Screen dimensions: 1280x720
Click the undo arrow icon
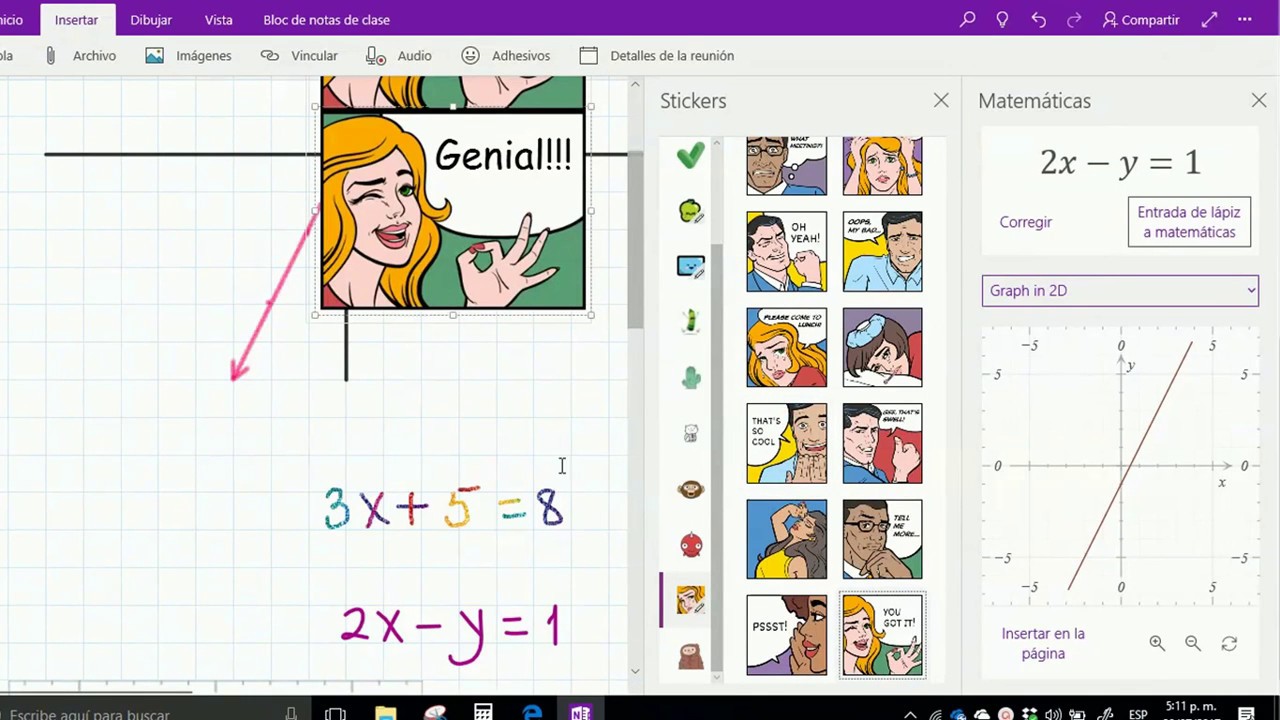coord(1038,20)
